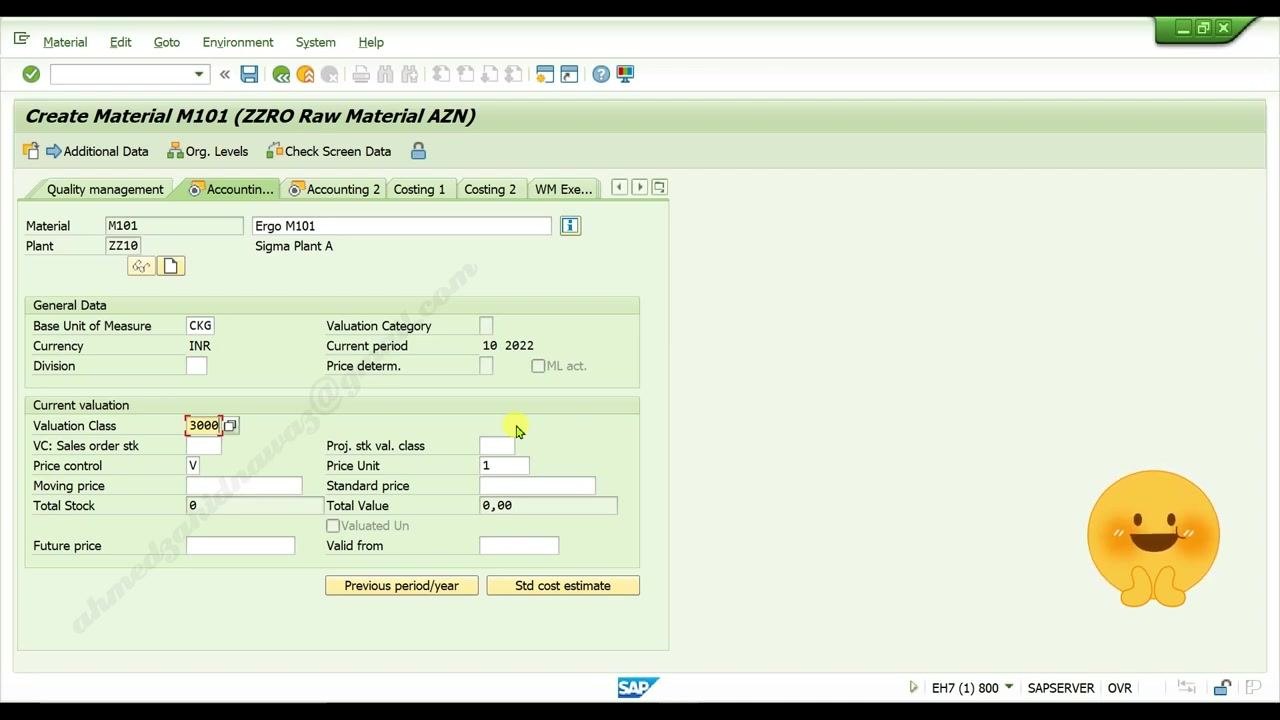Switch to the Costing 1 tab

[419, 189]
